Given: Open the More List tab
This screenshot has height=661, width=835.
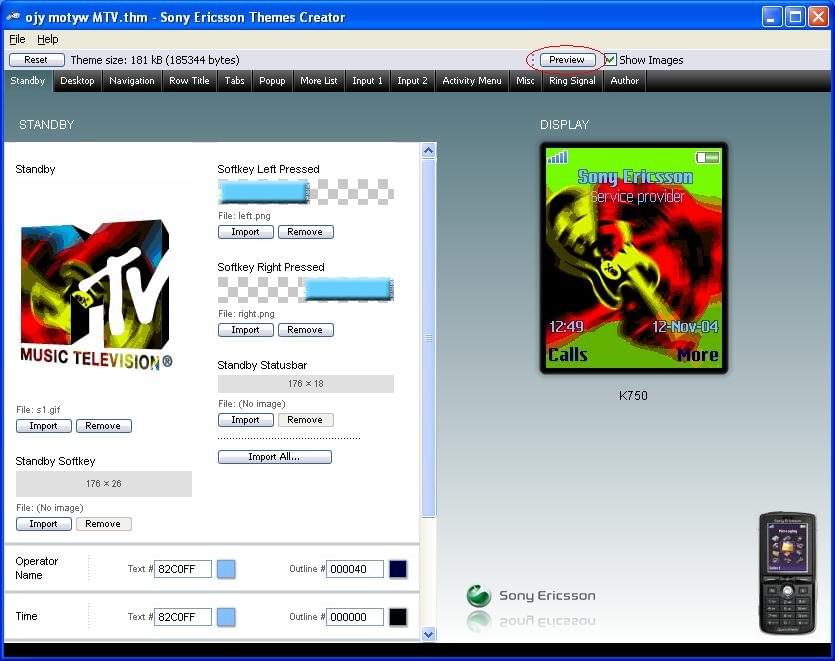Looking at the screenshot, I should 318,81.
